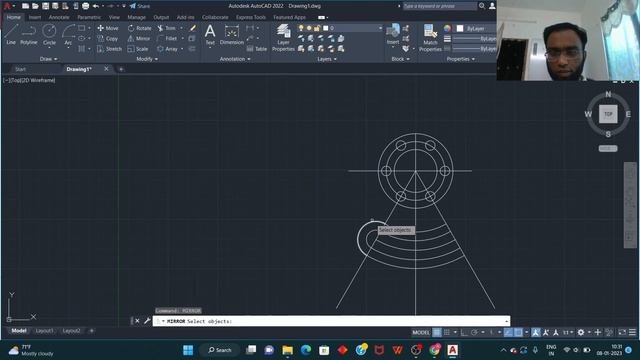Toggle ortho mode in status bar
This screenshot has width=640, height=360.
(x=464, y=332)
